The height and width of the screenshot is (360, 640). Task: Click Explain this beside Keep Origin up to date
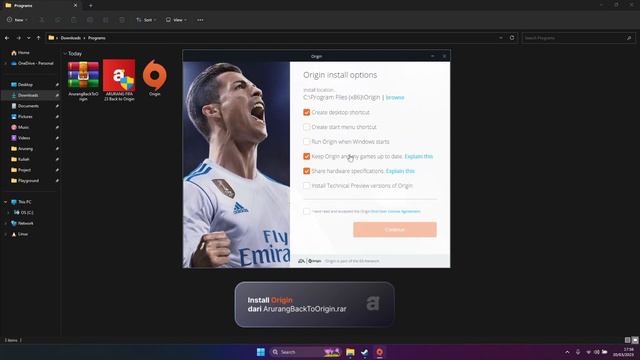(x=419, y=156)
